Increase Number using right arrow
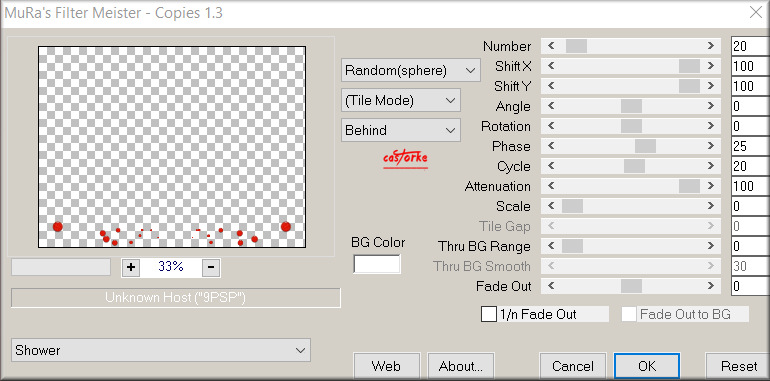 (x=711, y=46)
